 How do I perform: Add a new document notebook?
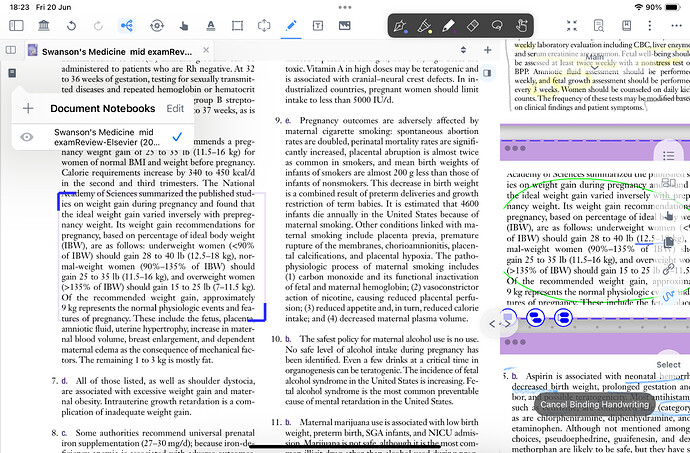(28, 108)
